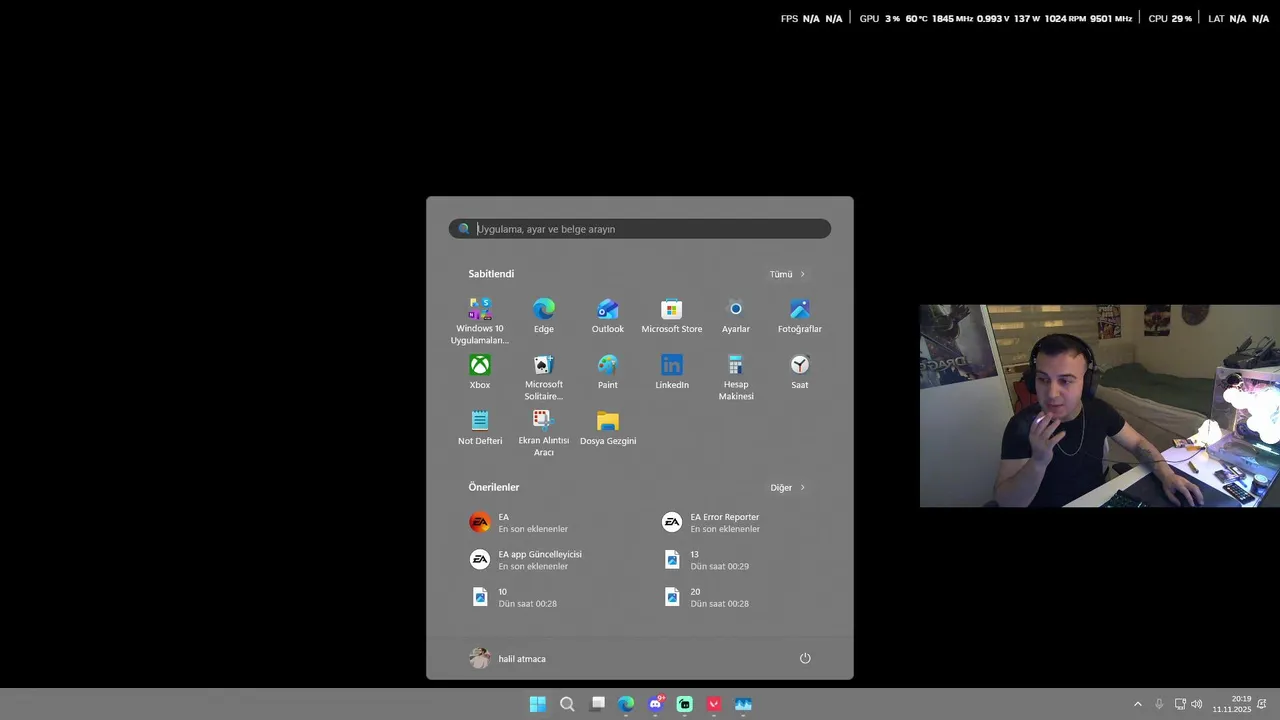Image resolution: width=1280 pixels, height=720 pixels.
Task: Open the notification center icon
Action: [x=1264, y=704]
